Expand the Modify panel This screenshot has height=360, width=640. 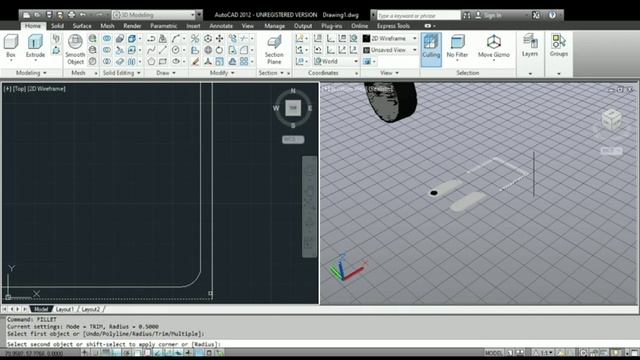pyautogui.click(x=222, y=73)
